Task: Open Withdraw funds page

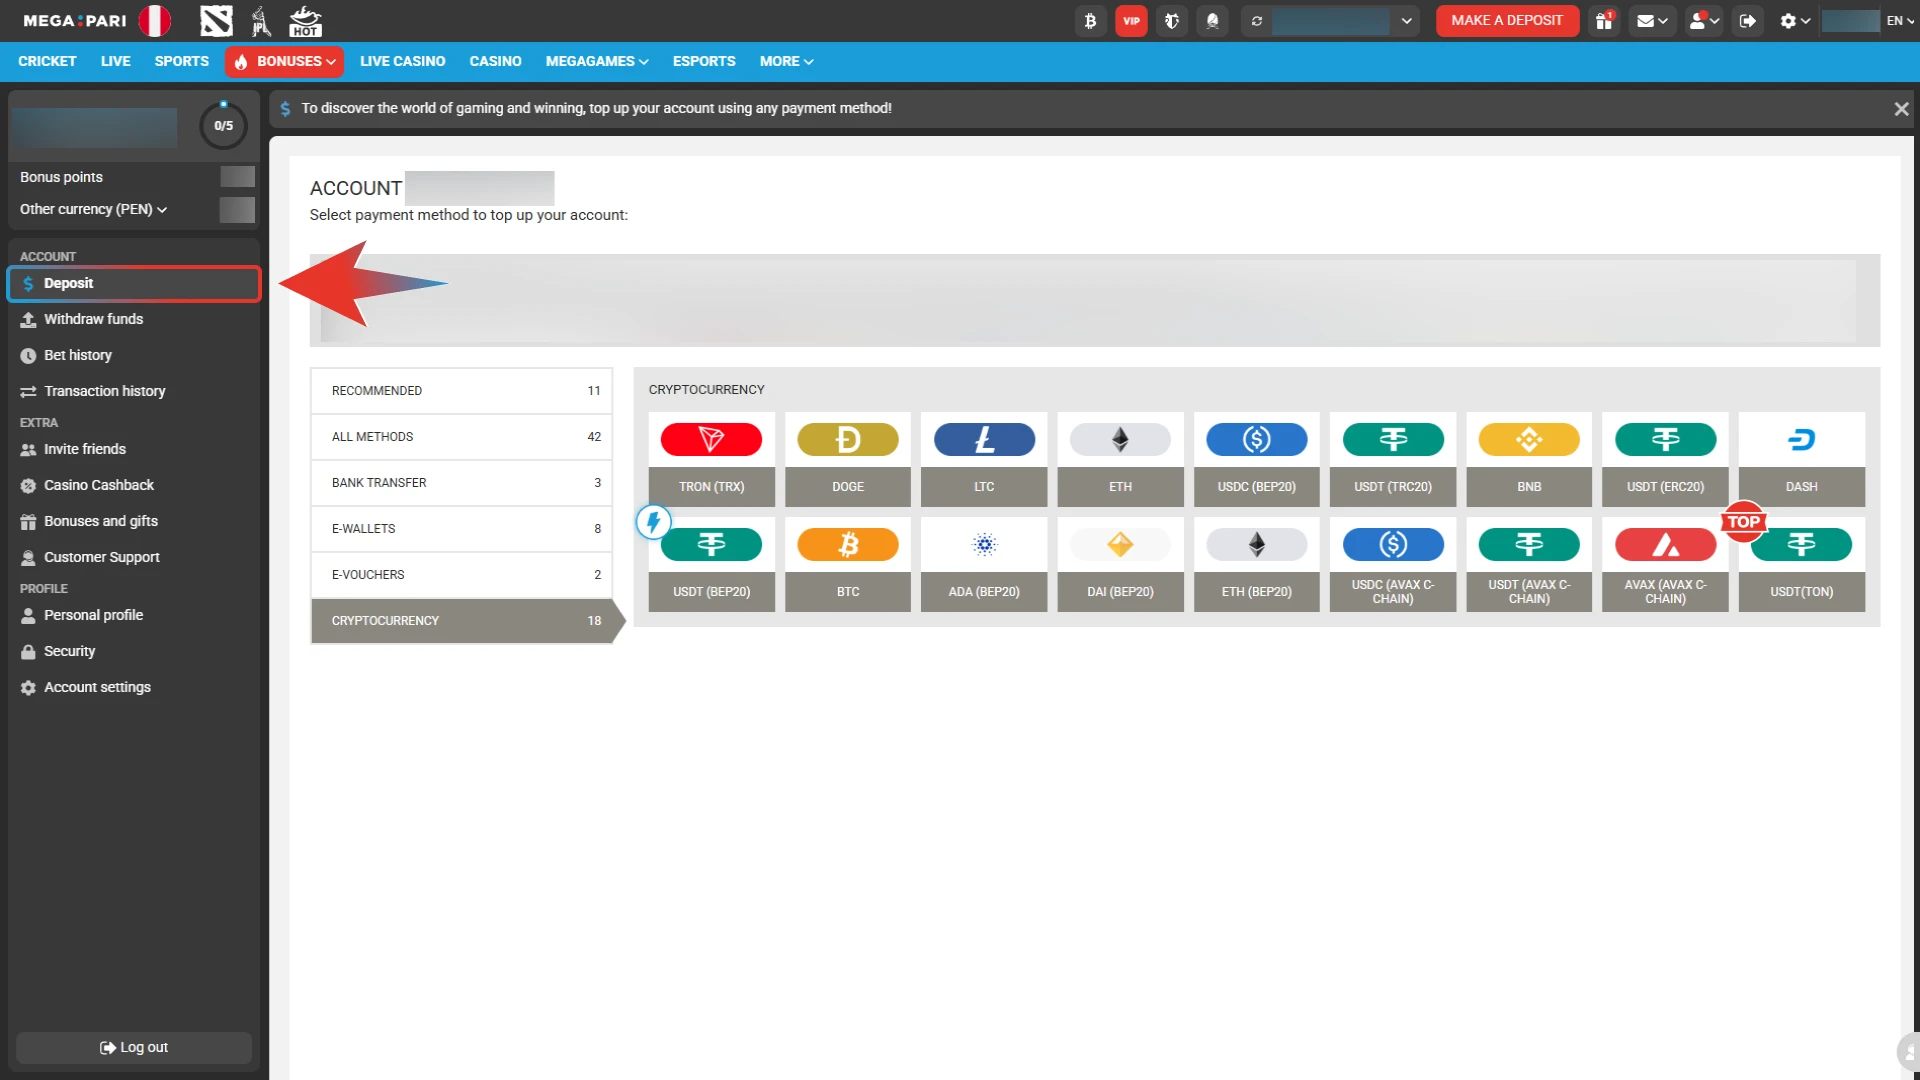Action: click(133, 319)
